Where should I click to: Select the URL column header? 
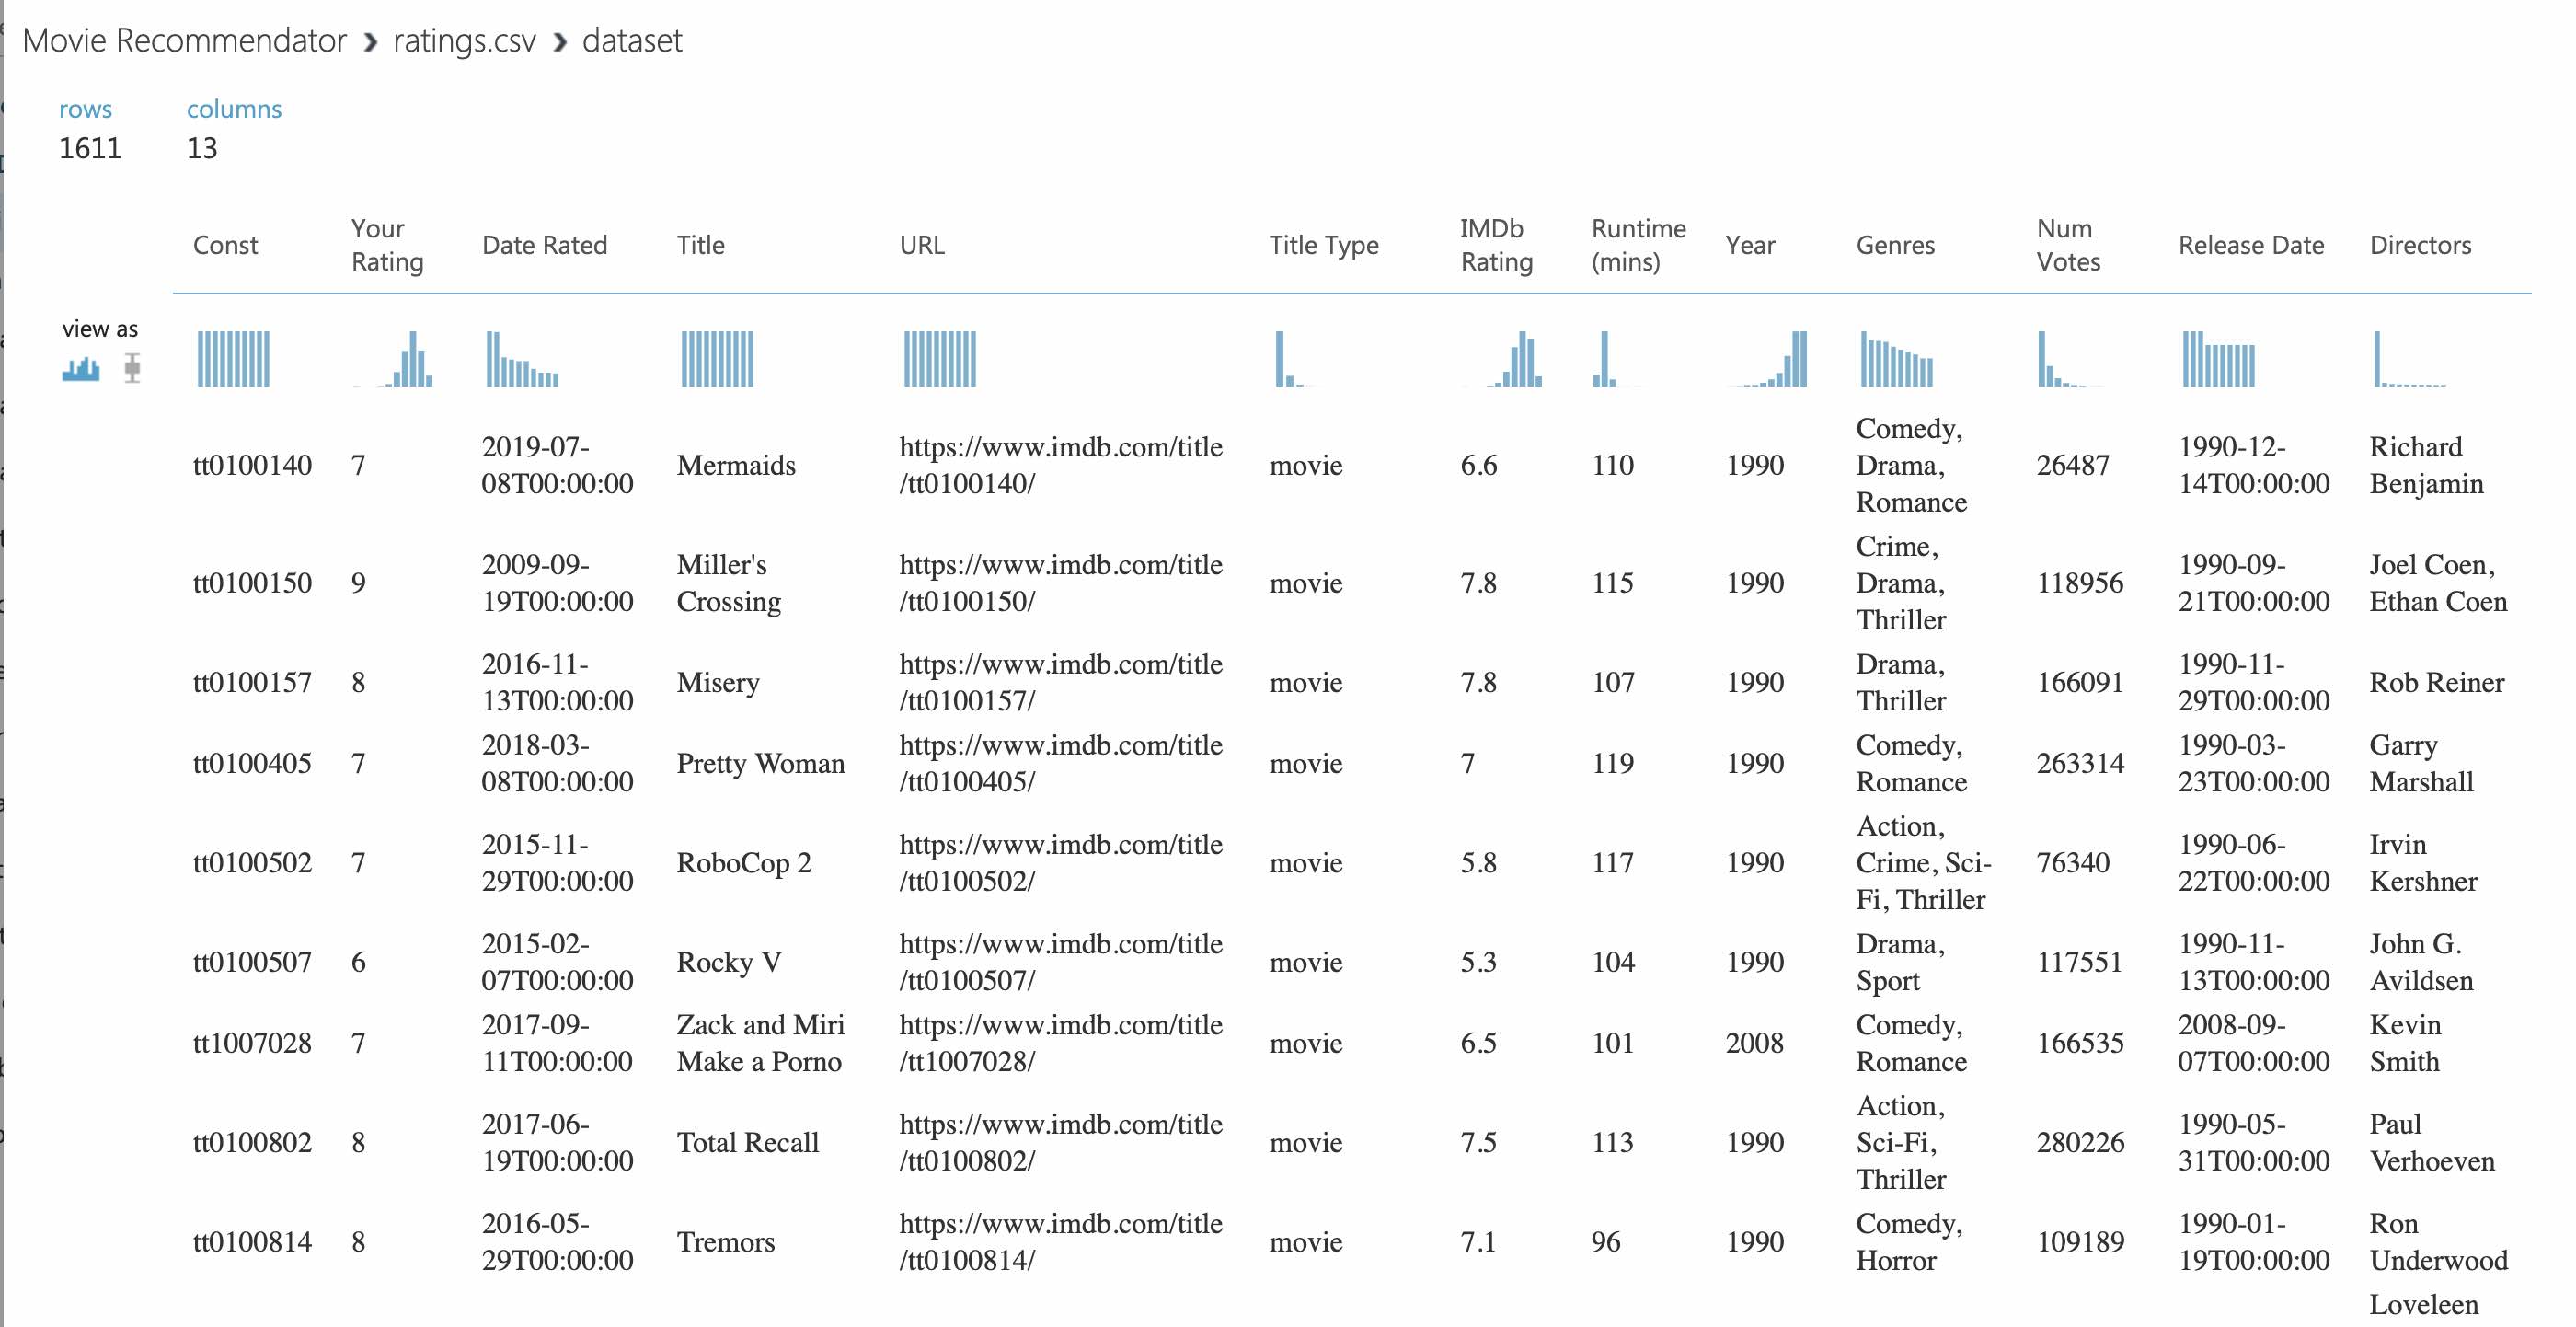(922, 245)
